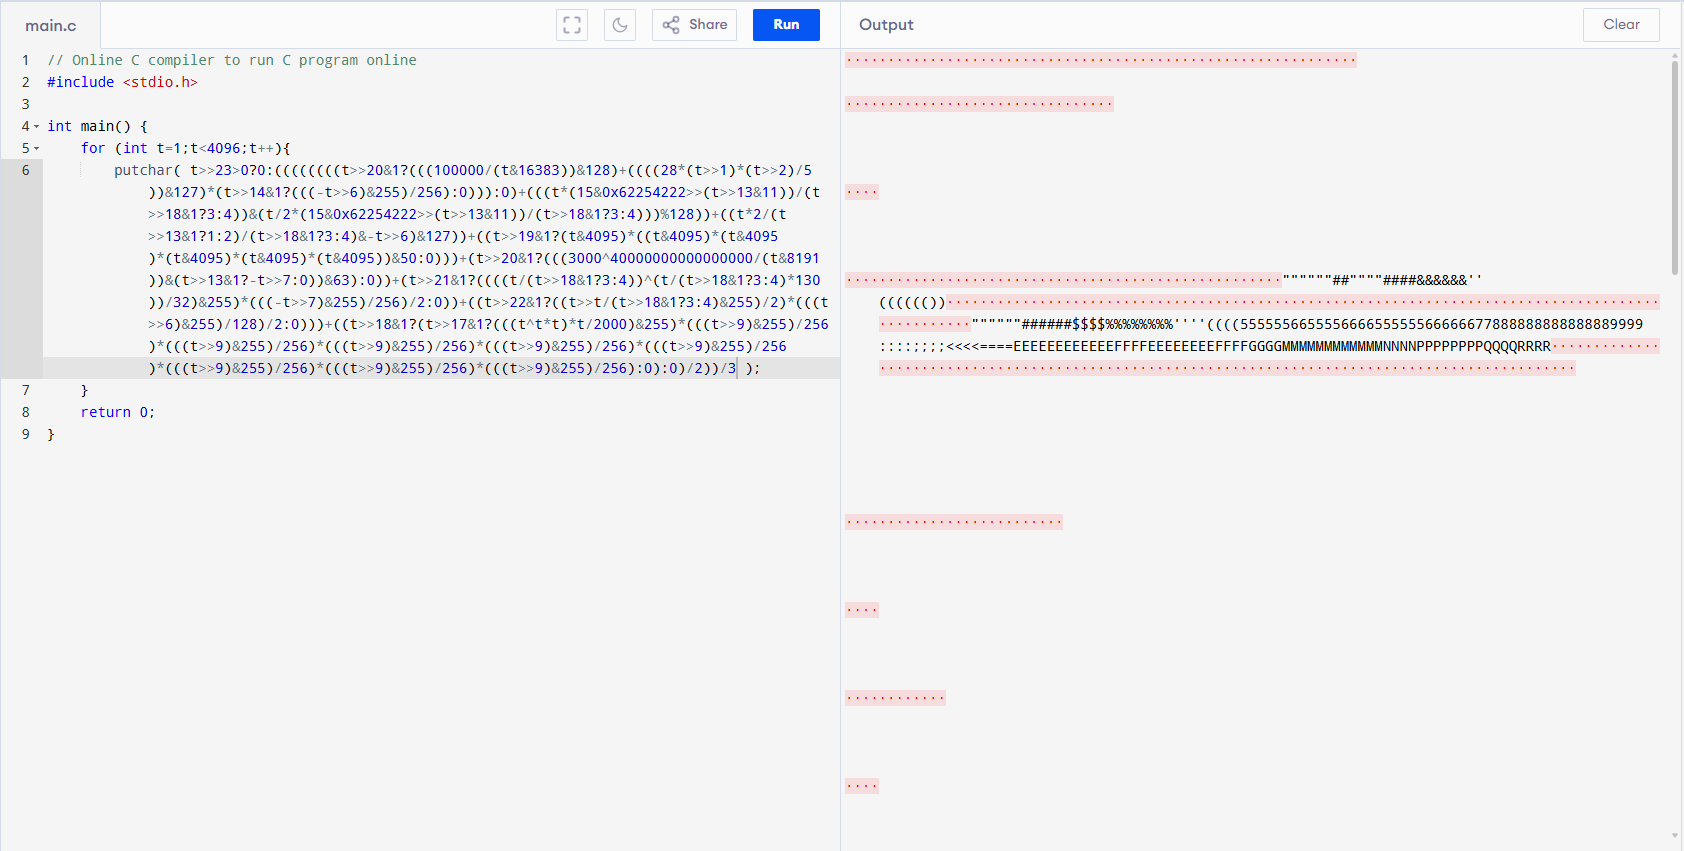1684x851 pixels.
Task: Place cursor on the return 0 line
Action: (x=118, y=412)
